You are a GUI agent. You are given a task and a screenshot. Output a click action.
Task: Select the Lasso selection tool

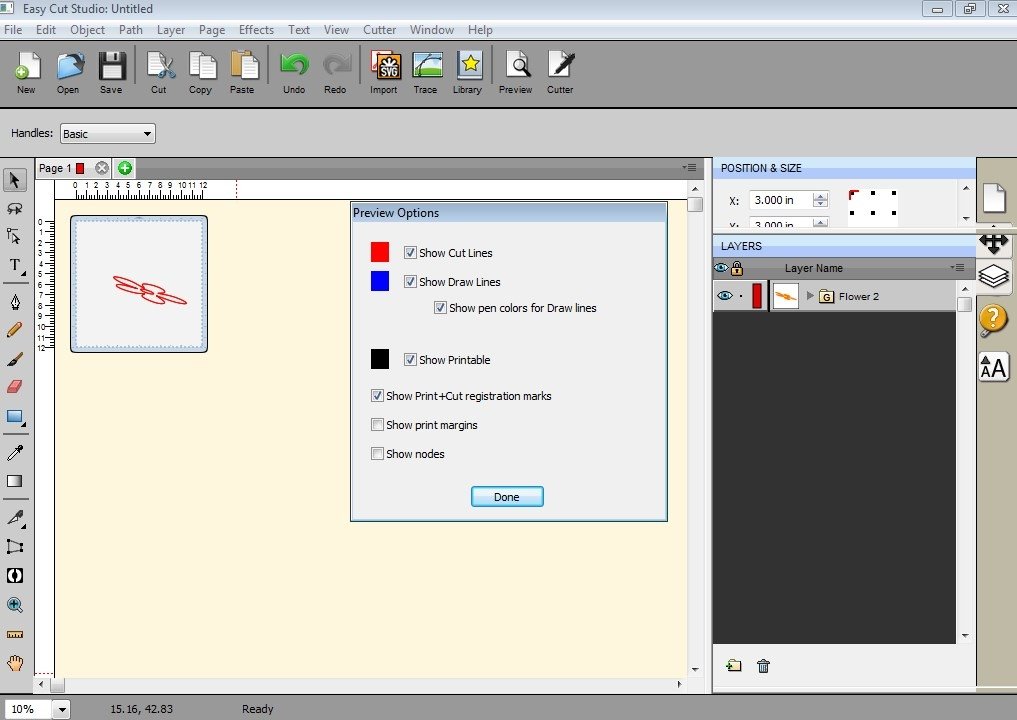tap(14, 208)
